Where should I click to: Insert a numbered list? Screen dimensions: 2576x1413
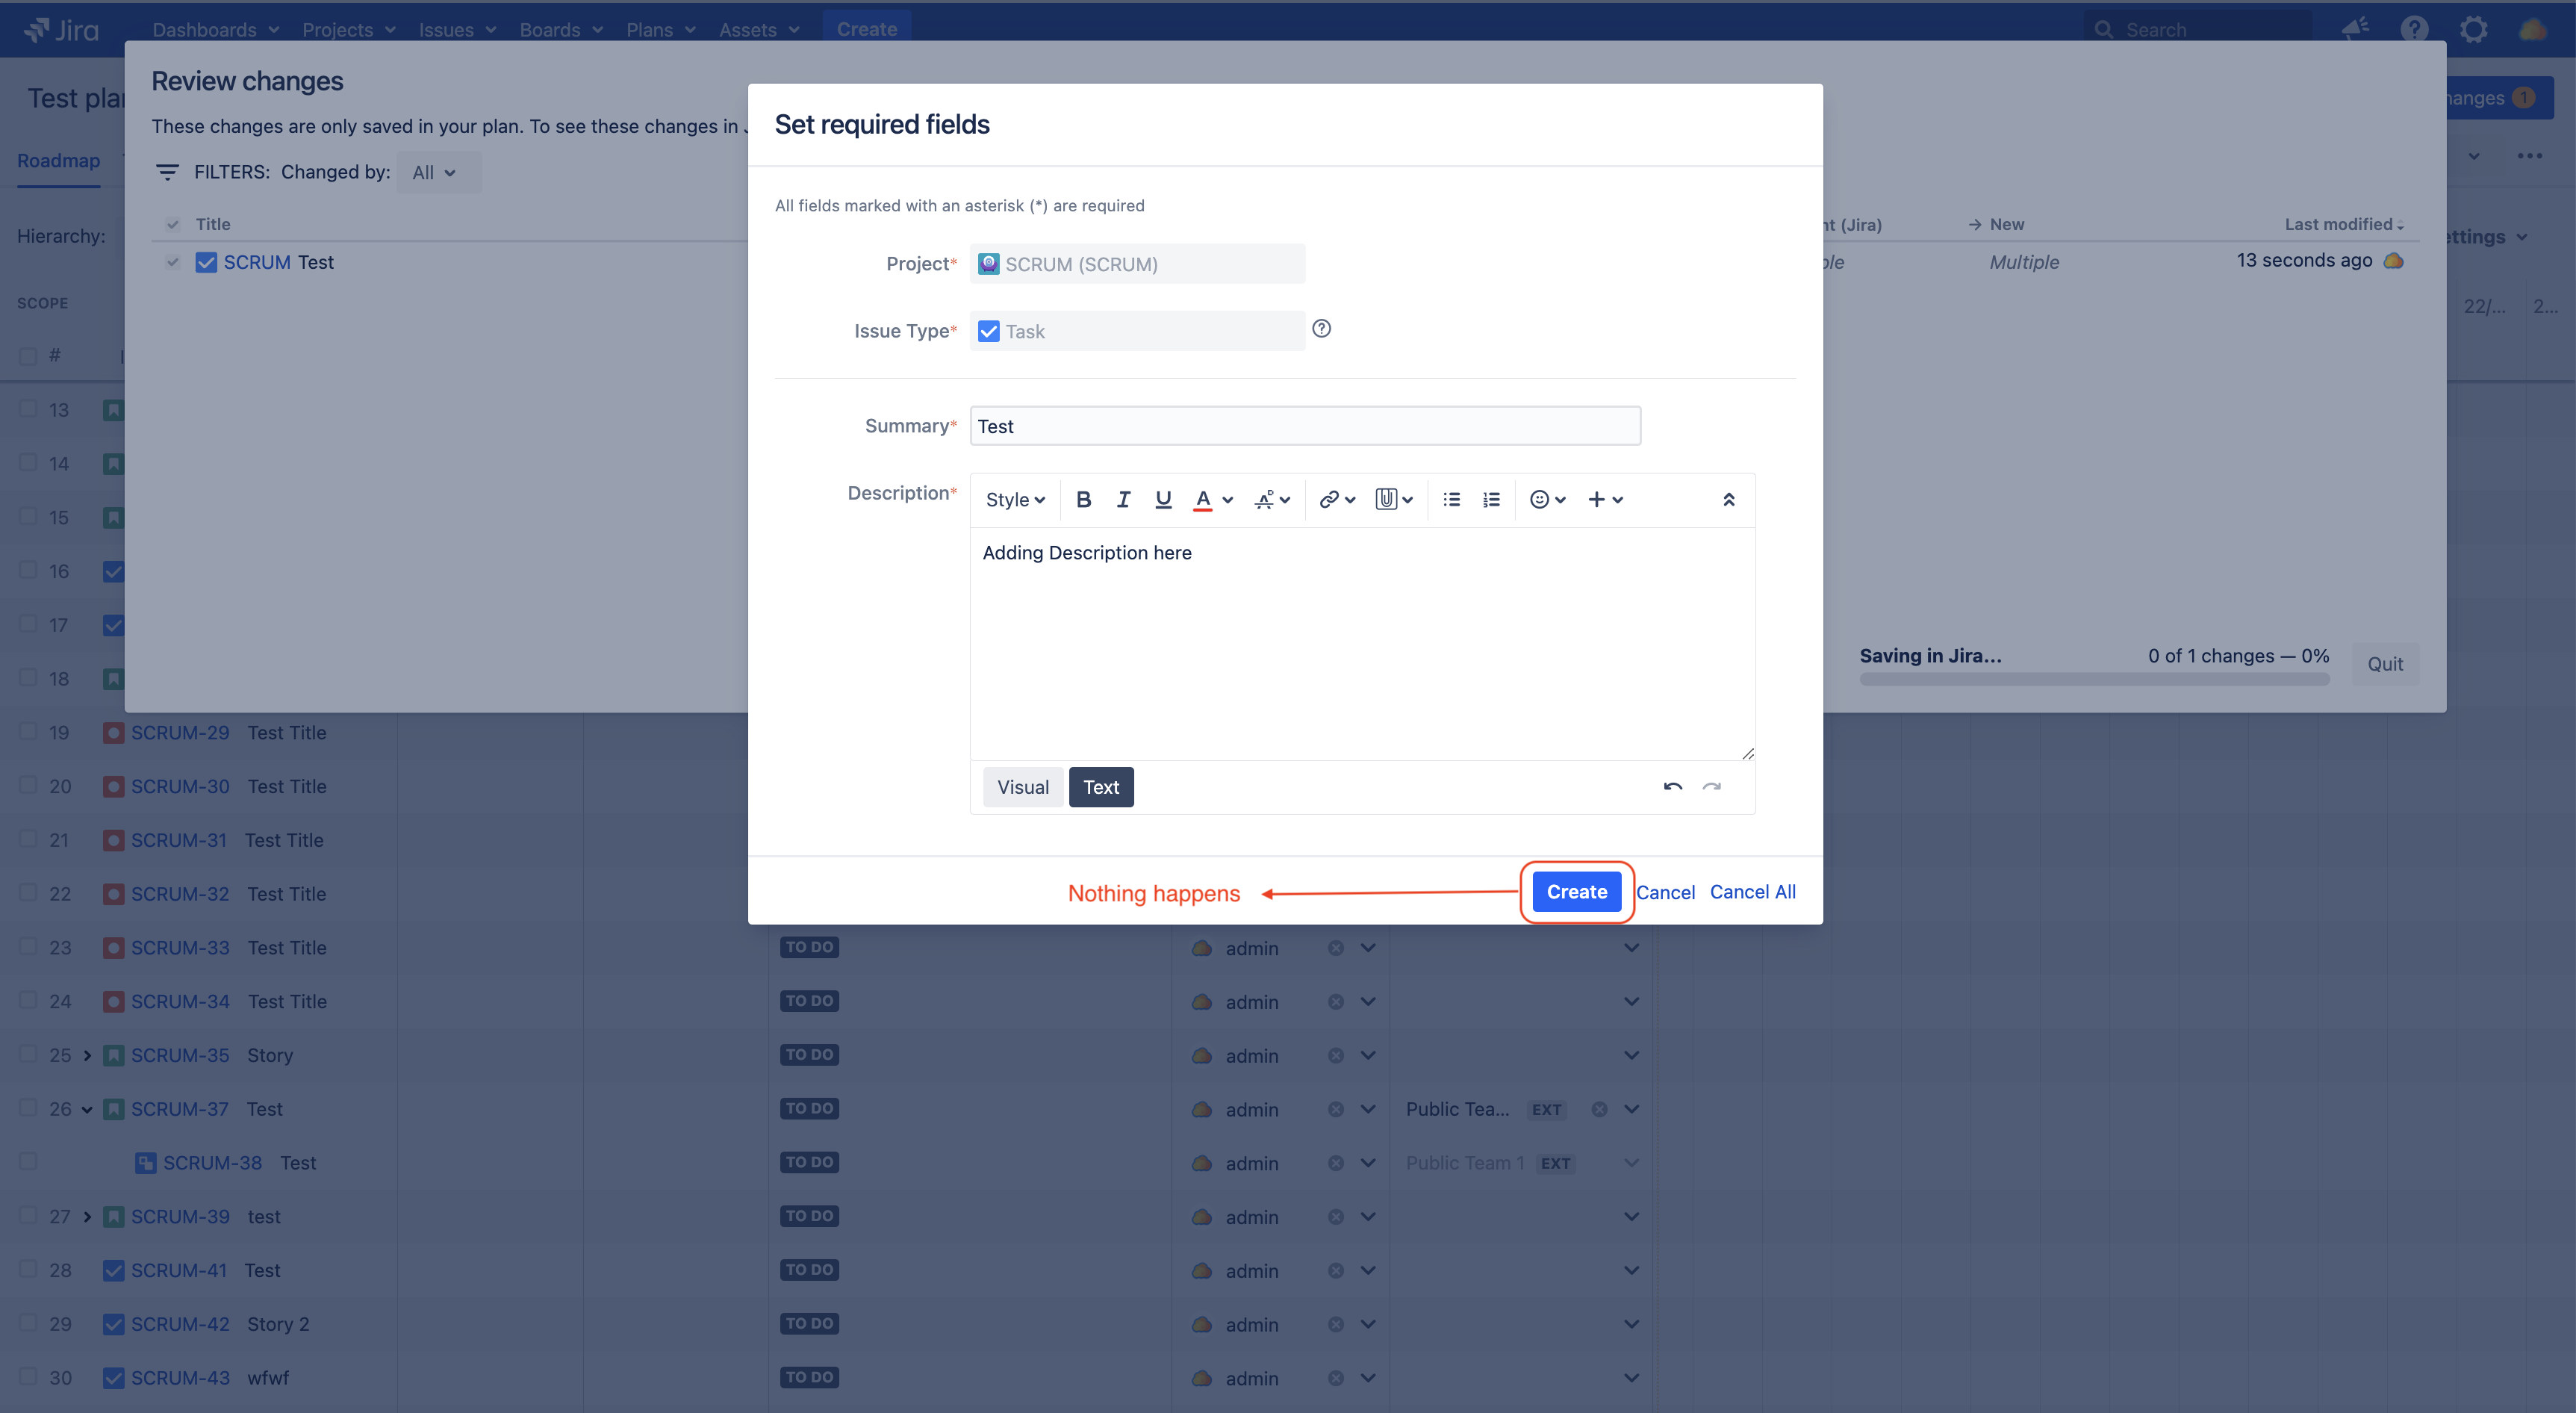pyautogui.click(x=1491, y=499)
